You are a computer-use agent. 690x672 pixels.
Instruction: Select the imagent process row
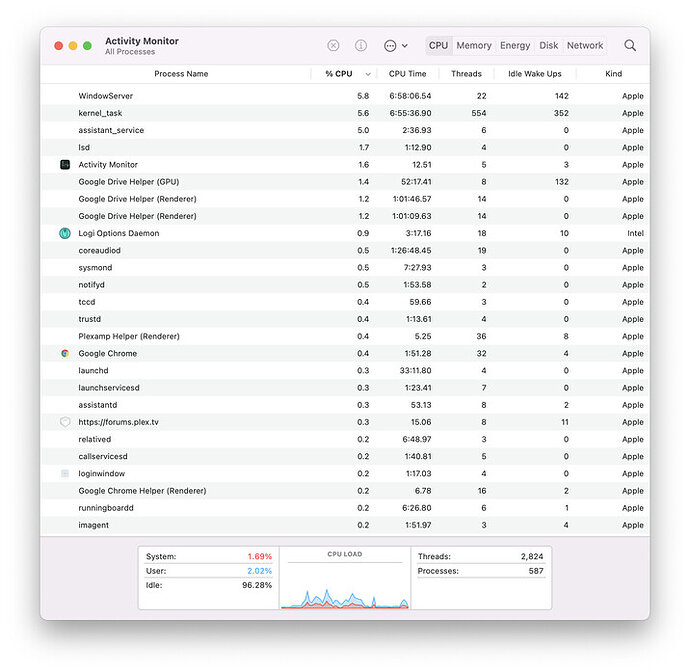click(x=345, y=525)
